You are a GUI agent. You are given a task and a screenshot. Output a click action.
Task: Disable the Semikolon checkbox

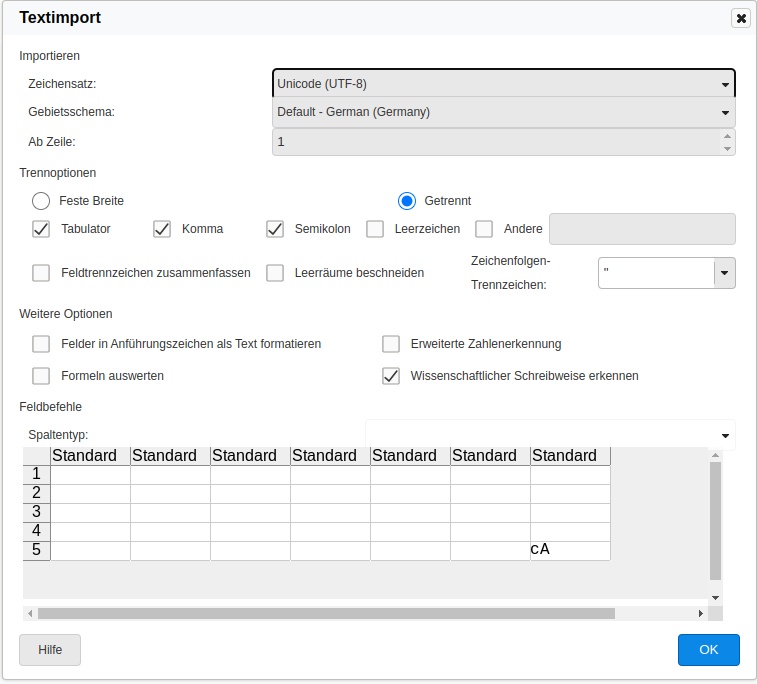(x=275, y=229)
